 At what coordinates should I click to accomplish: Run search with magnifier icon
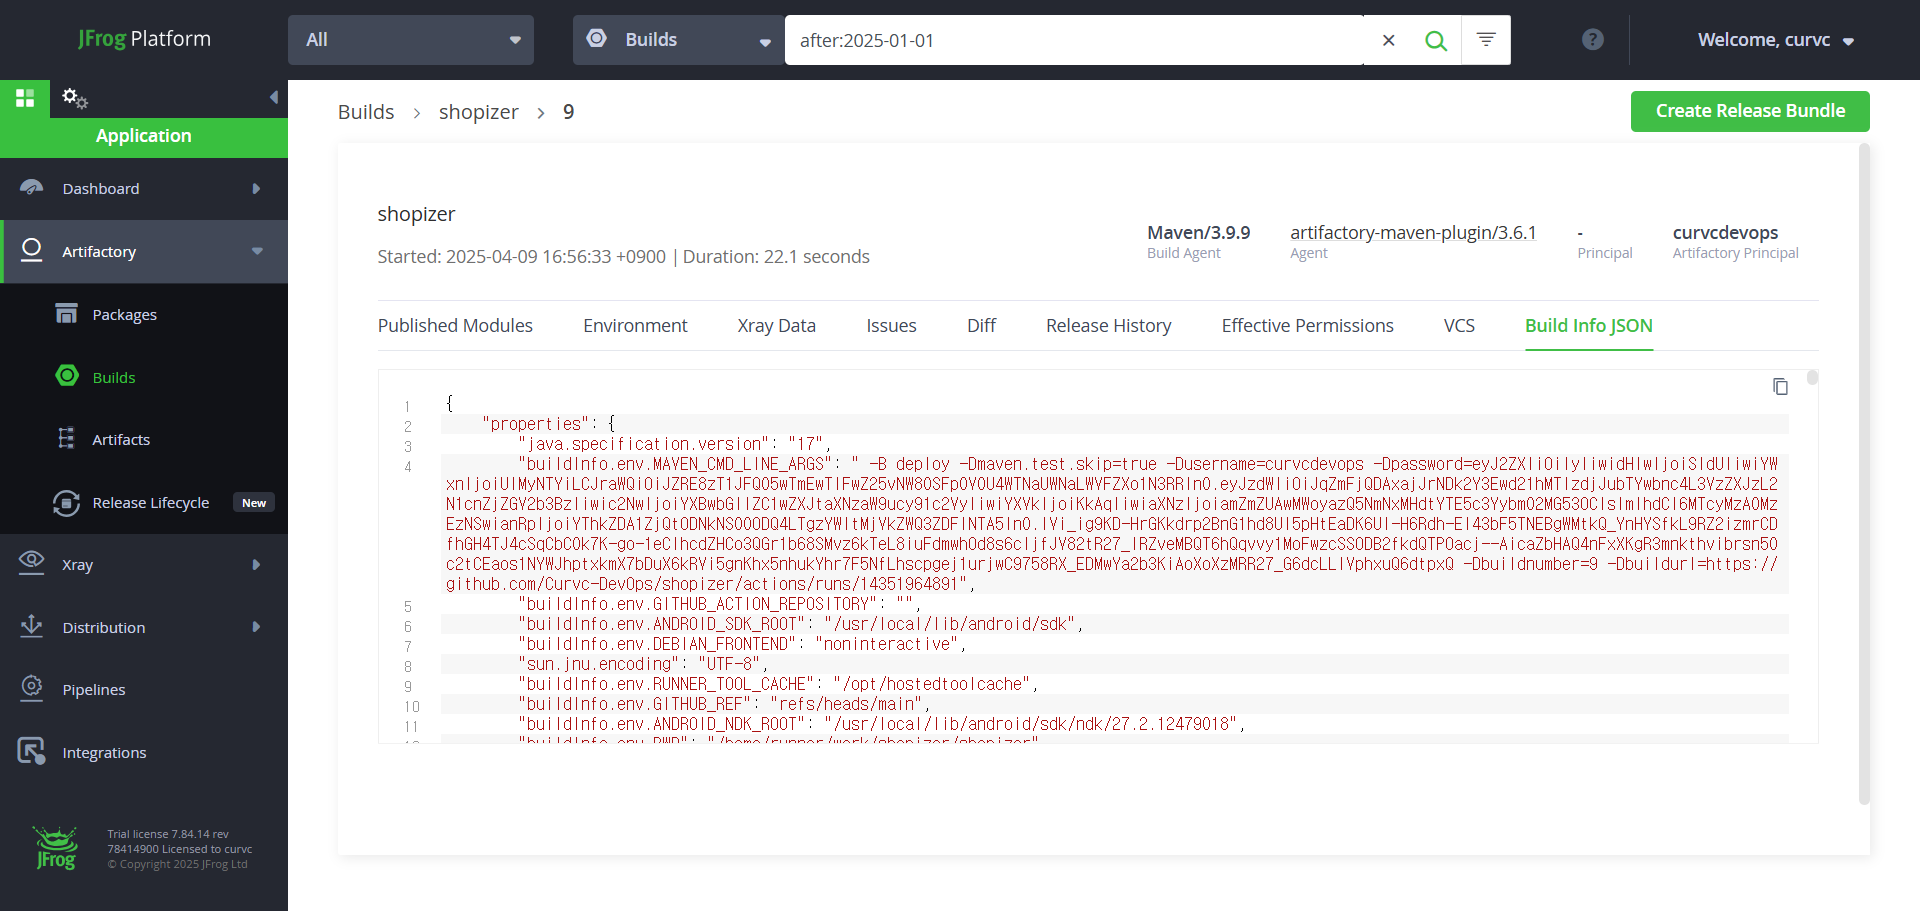(x=1436, y=40)
